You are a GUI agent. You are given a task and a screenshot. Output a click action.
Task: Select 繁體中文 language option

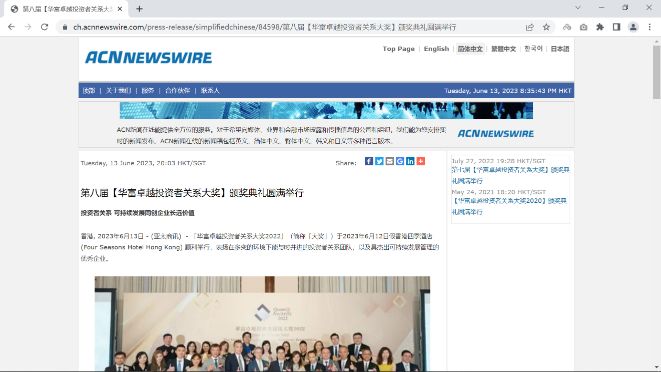[x=503, y=49]
